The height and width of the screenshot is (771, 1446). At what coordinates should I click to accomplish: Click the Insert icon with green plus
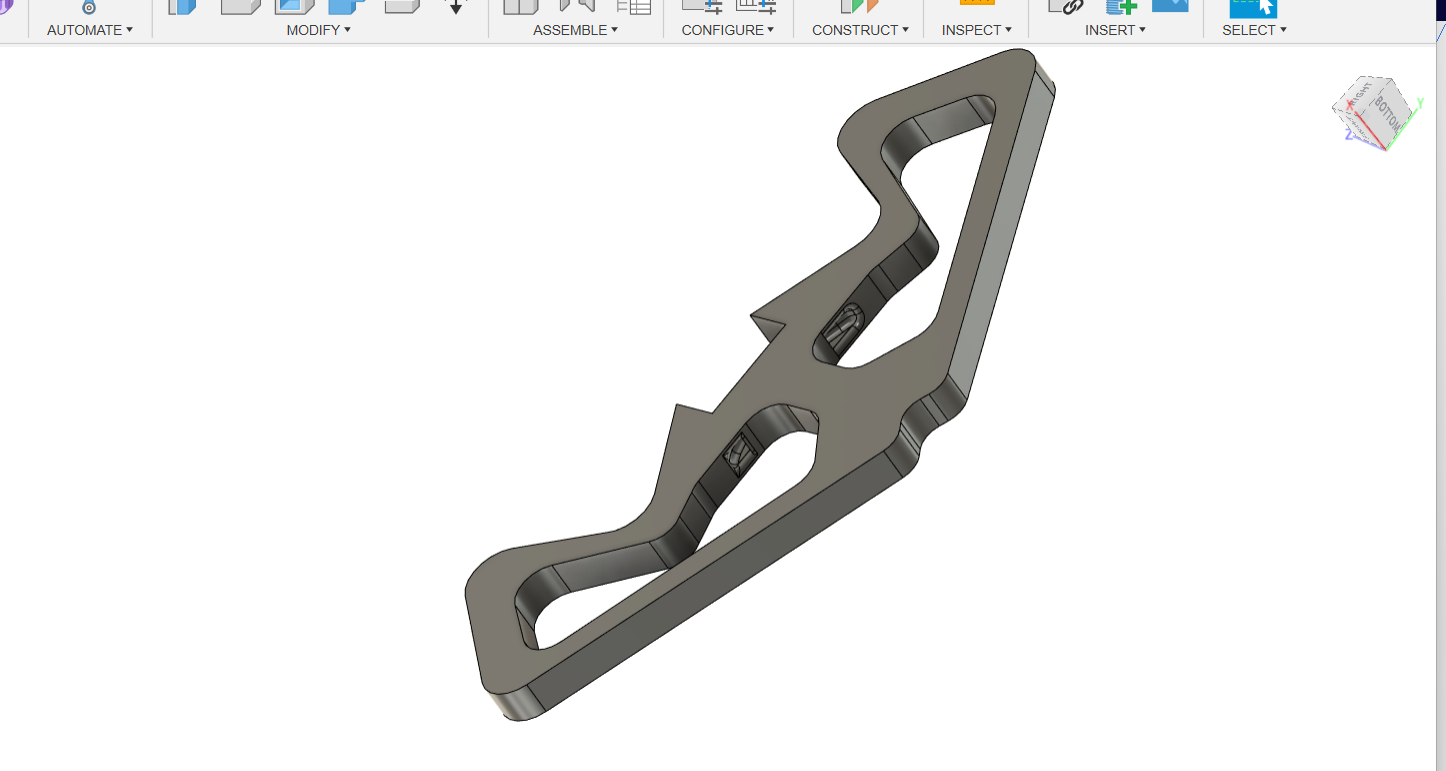pyautogui.click(x=1121, y=6)
